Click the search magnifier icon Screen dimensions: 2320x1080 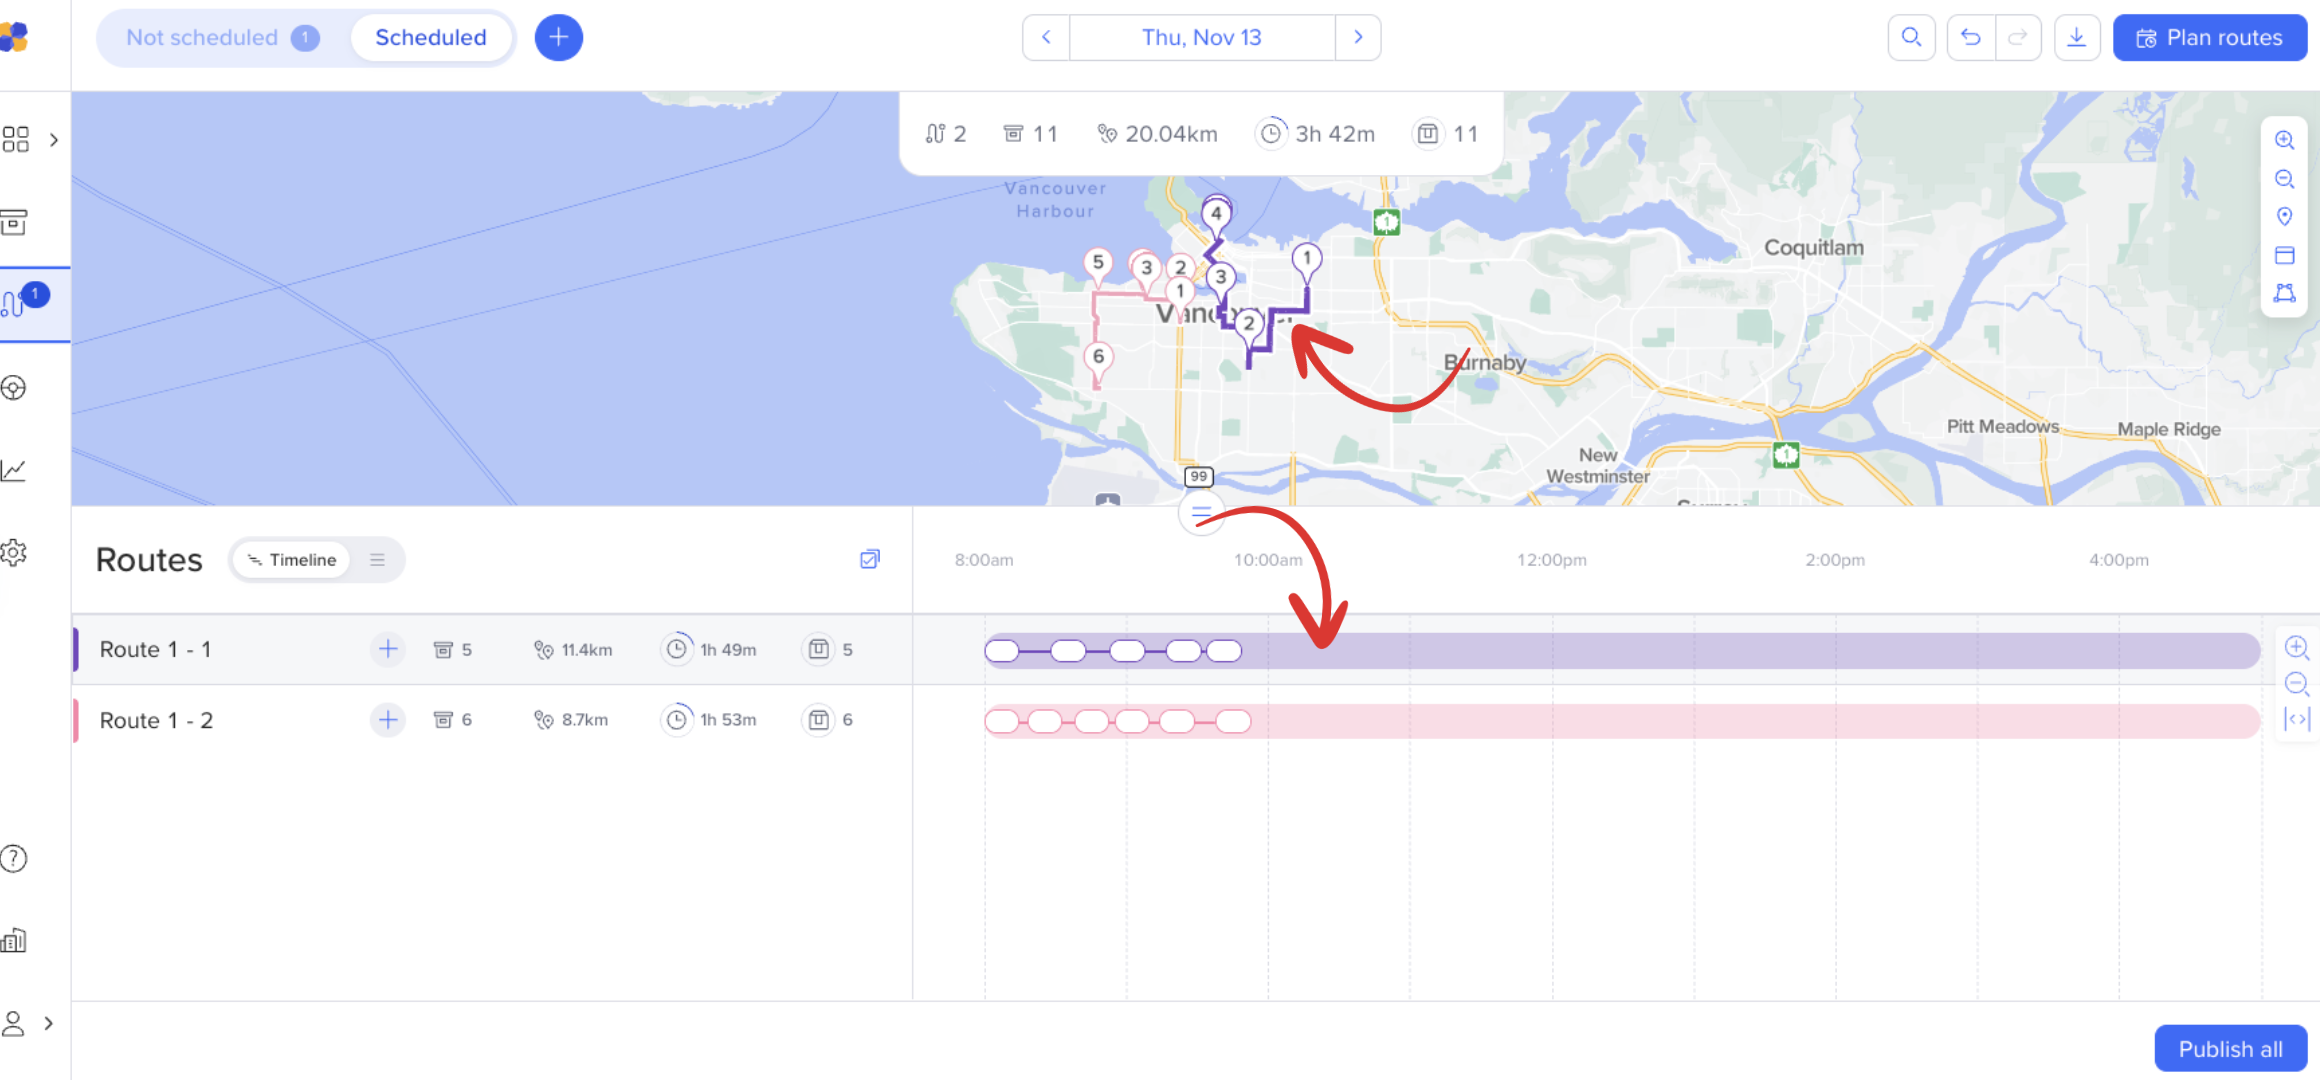[x=1911, y=38]
